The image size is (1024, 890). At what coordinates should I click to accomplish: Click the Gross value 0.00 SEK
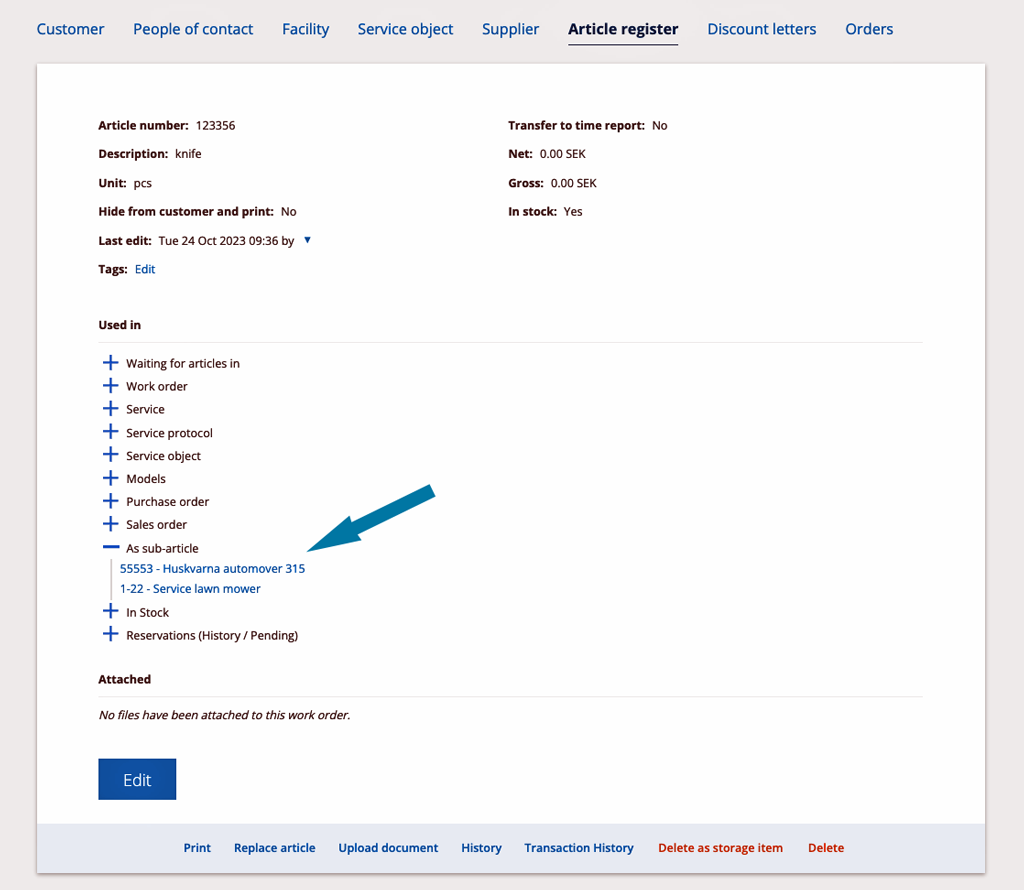(x=573, y=183)
